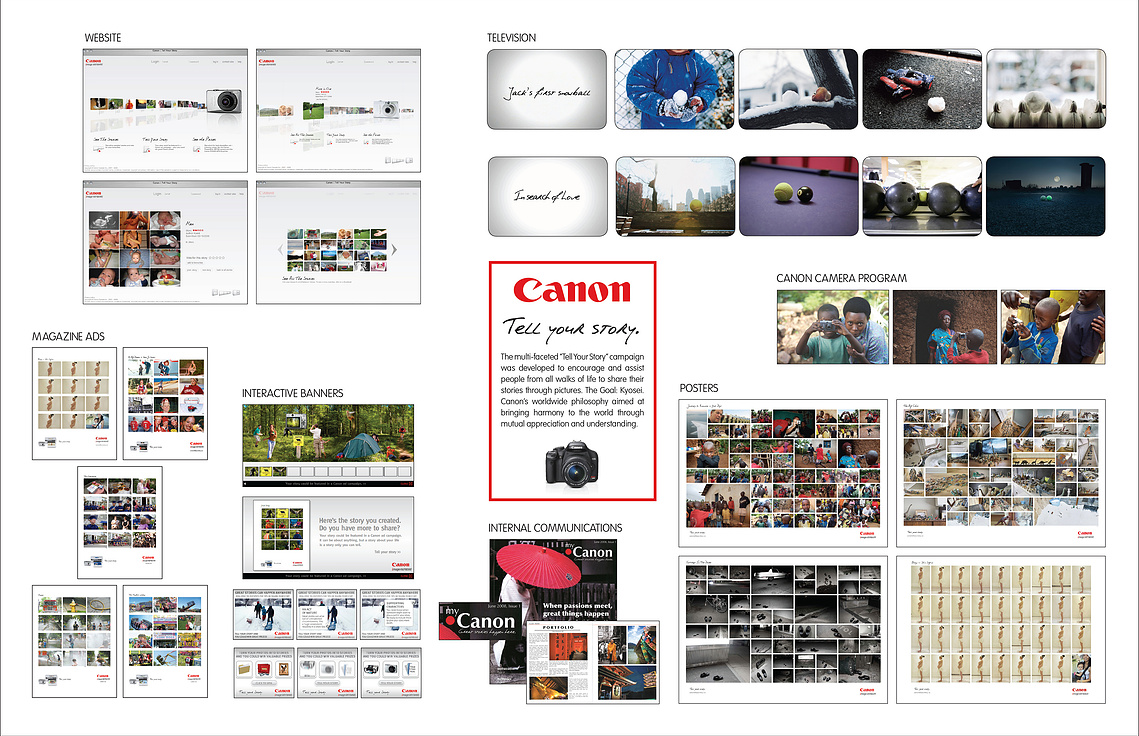The image size is (1139, 736).
Task: Click the POSTERS heading
Action: pyautogui.click(x=699, y=388)
